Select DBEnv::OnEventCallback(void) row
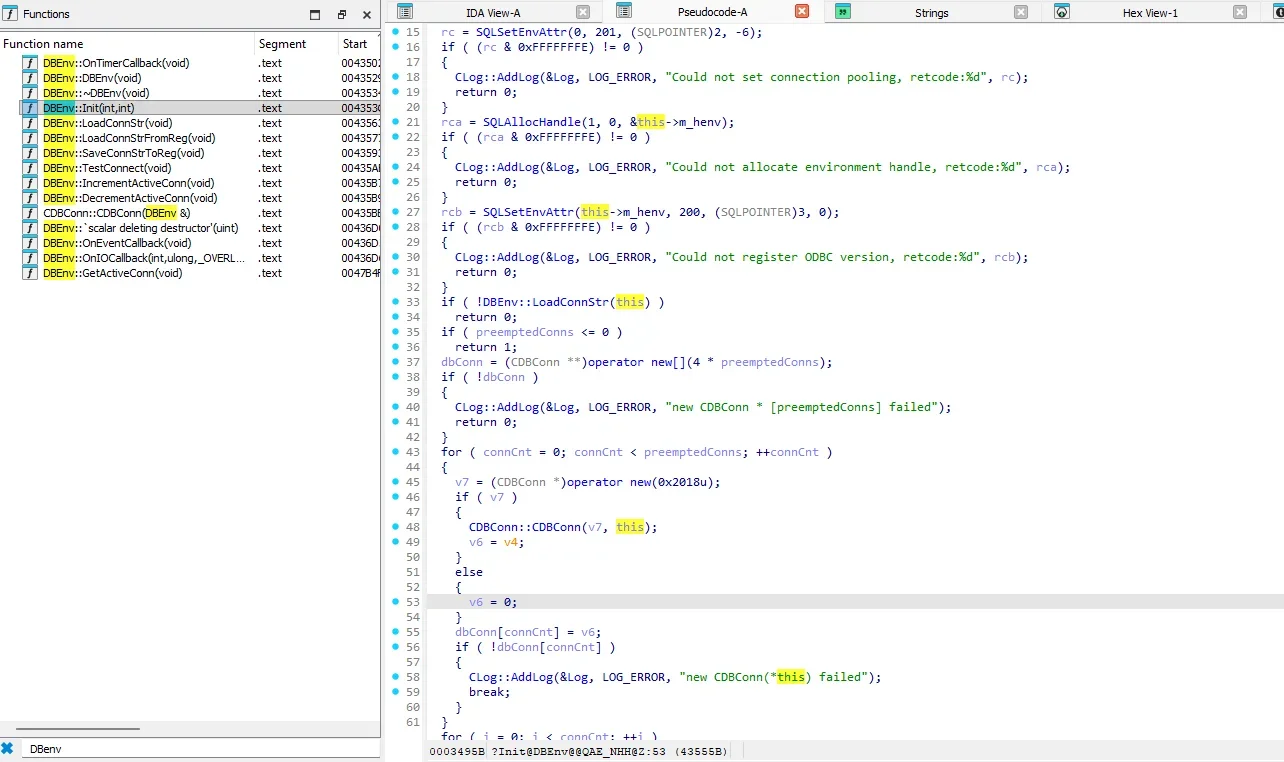1284x762 pixels. (190, 243)
